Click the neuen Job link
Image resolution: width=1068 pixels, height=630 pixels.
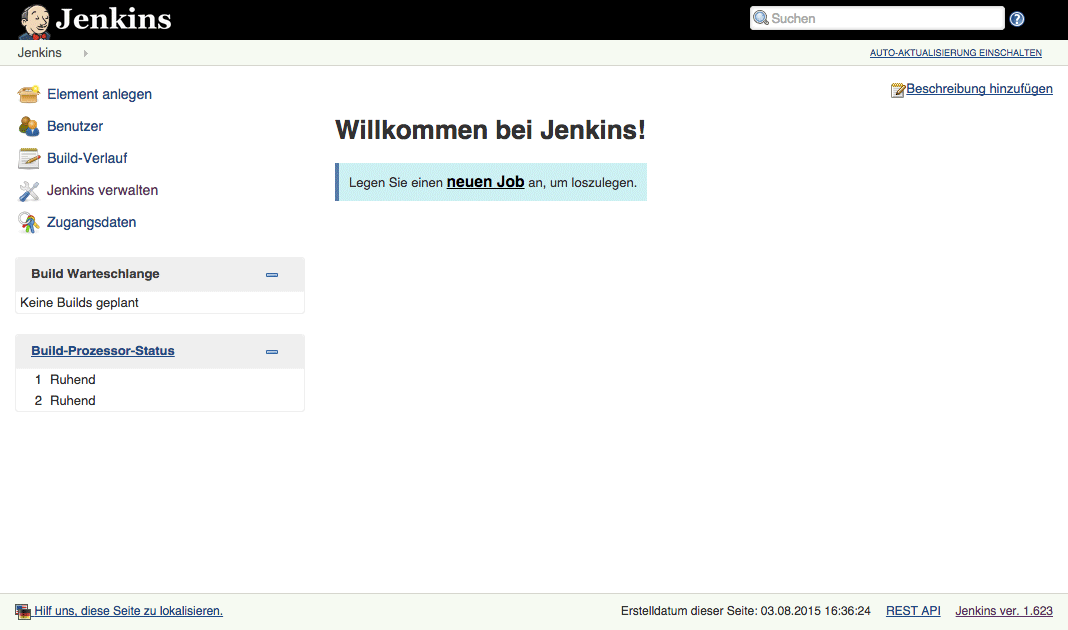click(x=486, y=182)
